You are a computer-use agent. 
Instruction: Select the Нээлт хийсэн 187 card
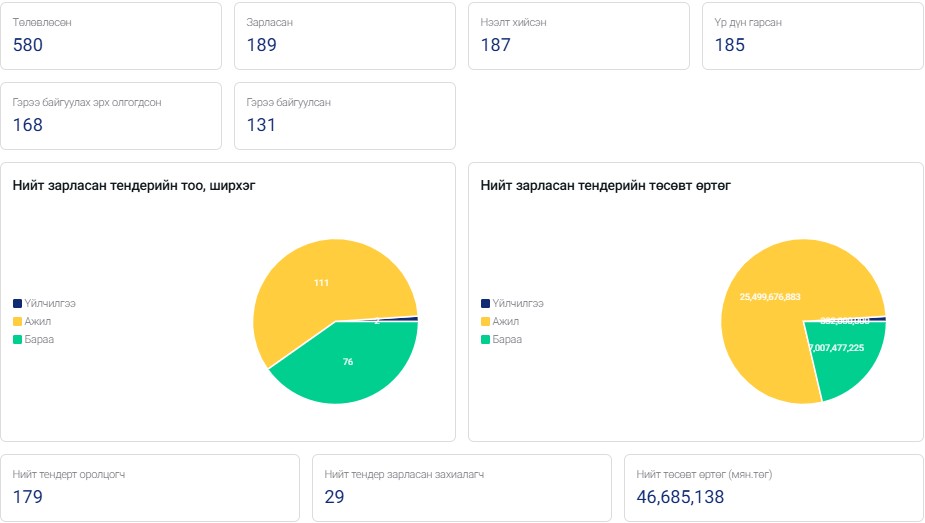point(579,36)
